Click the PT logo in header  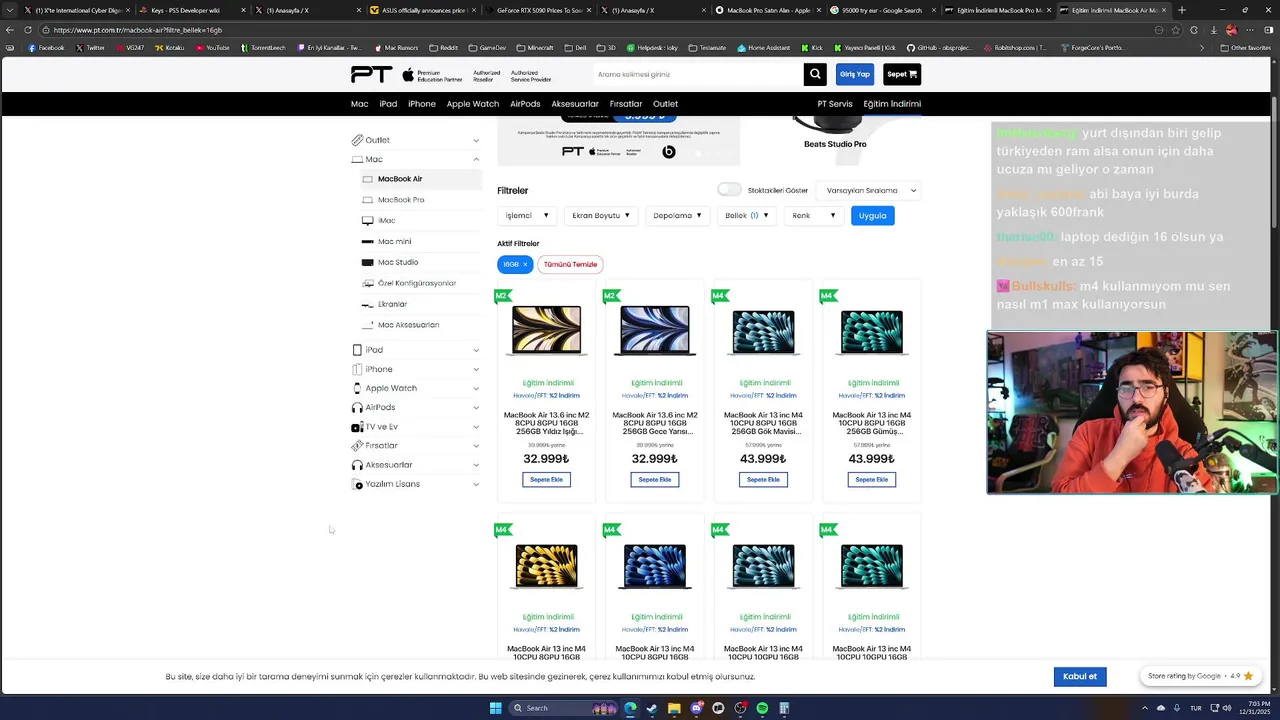(x=371, y=74)
